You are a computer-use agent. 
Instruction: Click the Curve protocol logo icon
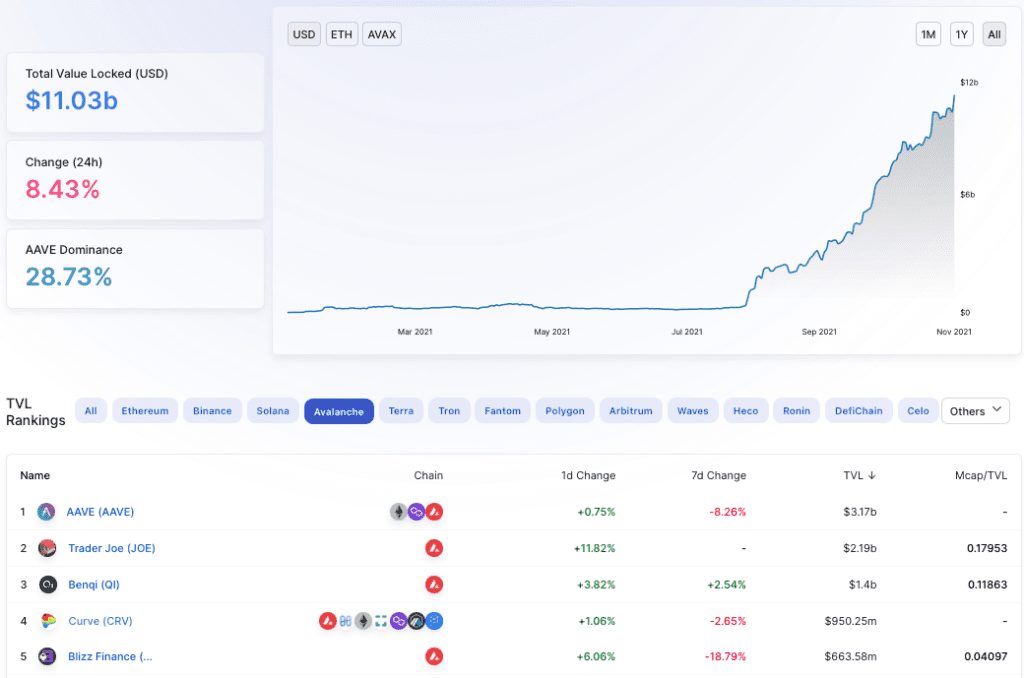point(47,621)
